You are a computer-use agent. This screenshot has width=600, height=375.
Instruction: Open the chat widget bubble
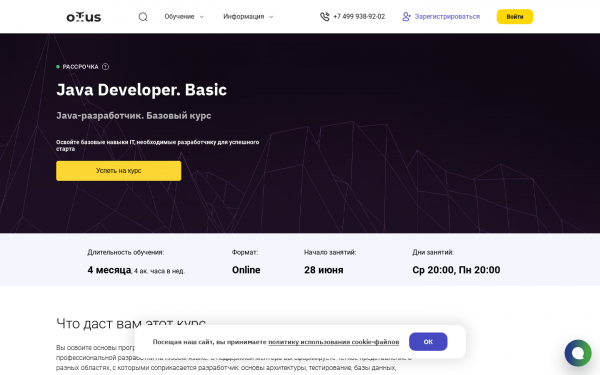tap(578, 353)
